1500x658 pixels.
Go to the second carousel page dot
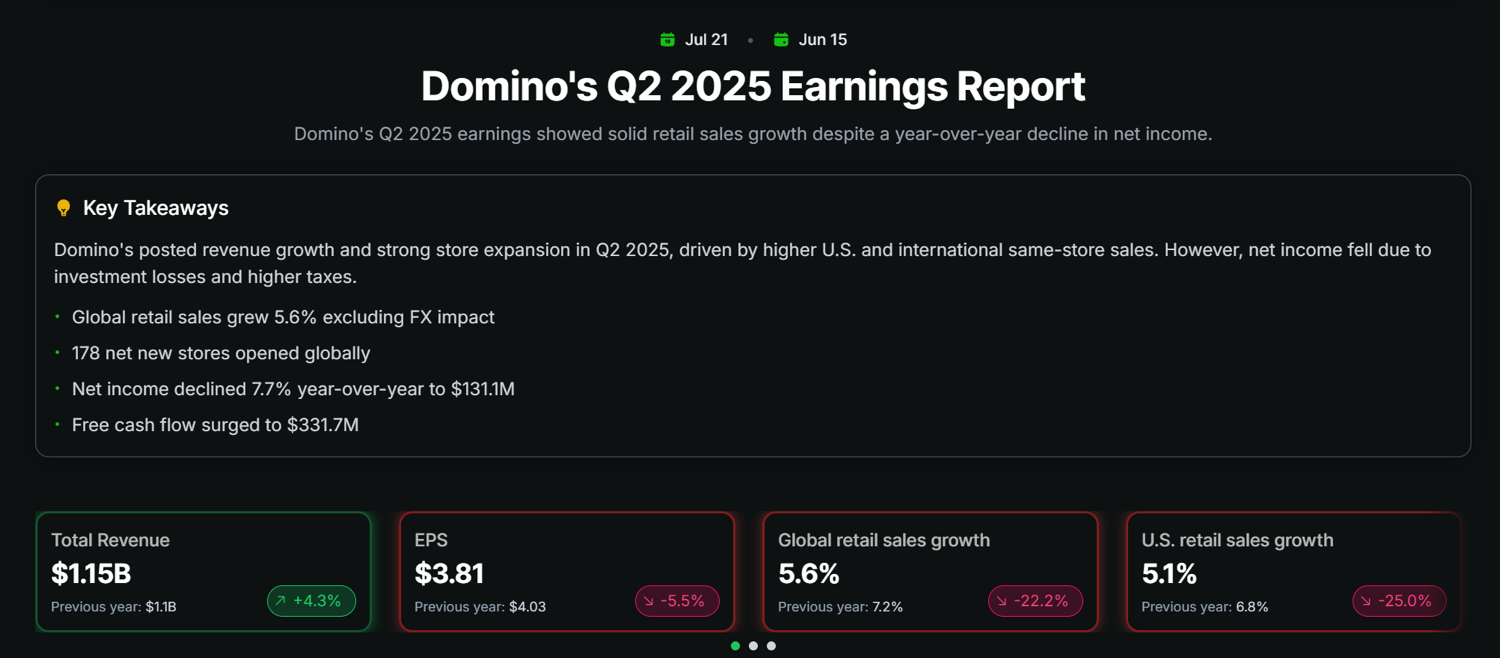coord(754,646)
